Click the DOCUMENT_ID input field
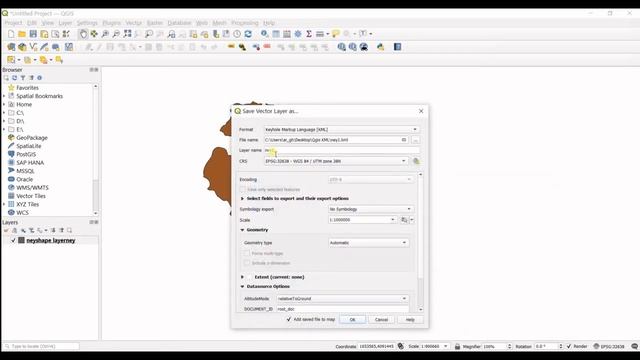 coord(342,309)
